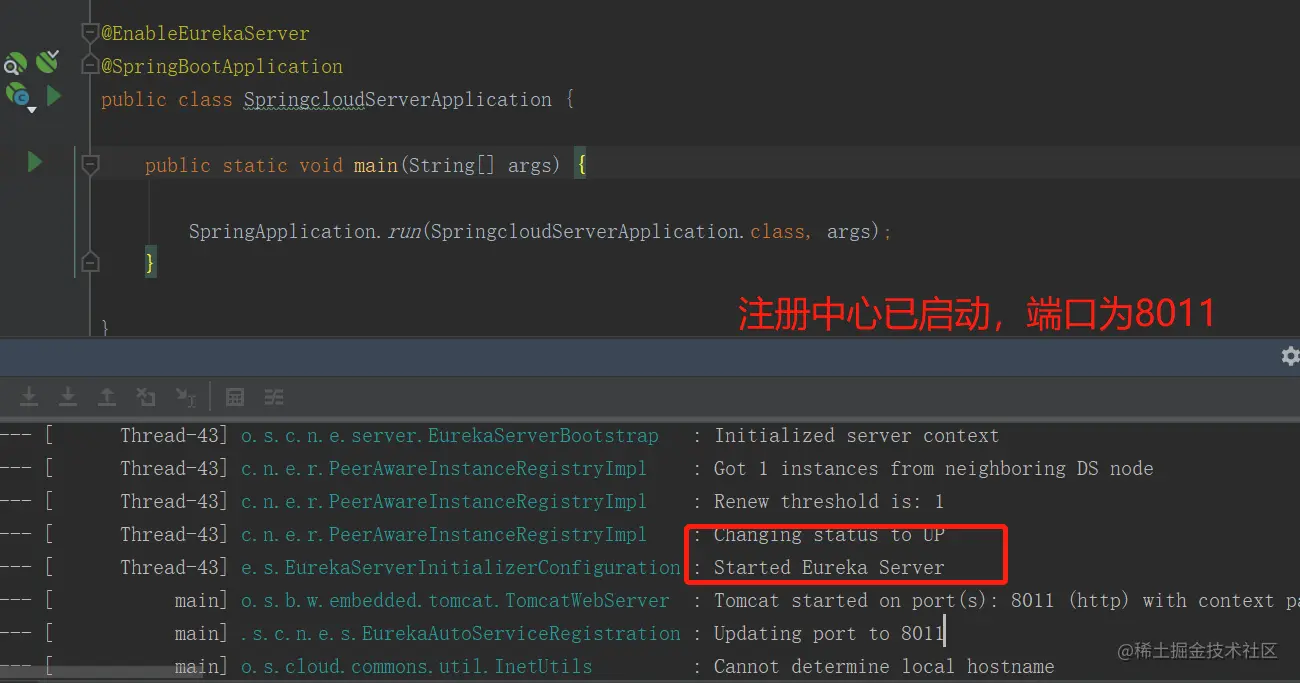Click SpringcloudServerApplication.class argument in run call

pyautogui.click(x=618, y=231)
